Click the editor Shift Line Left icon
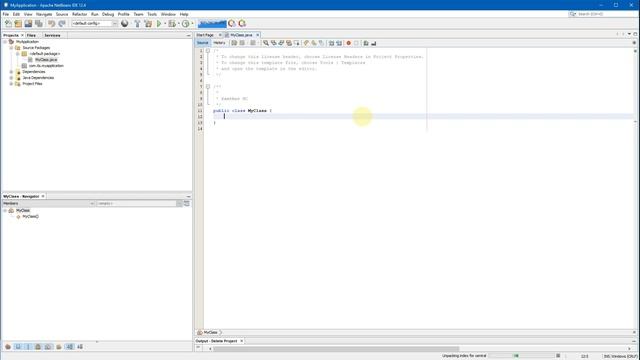This screenshot has height=360, width=640. pos(331,43)
